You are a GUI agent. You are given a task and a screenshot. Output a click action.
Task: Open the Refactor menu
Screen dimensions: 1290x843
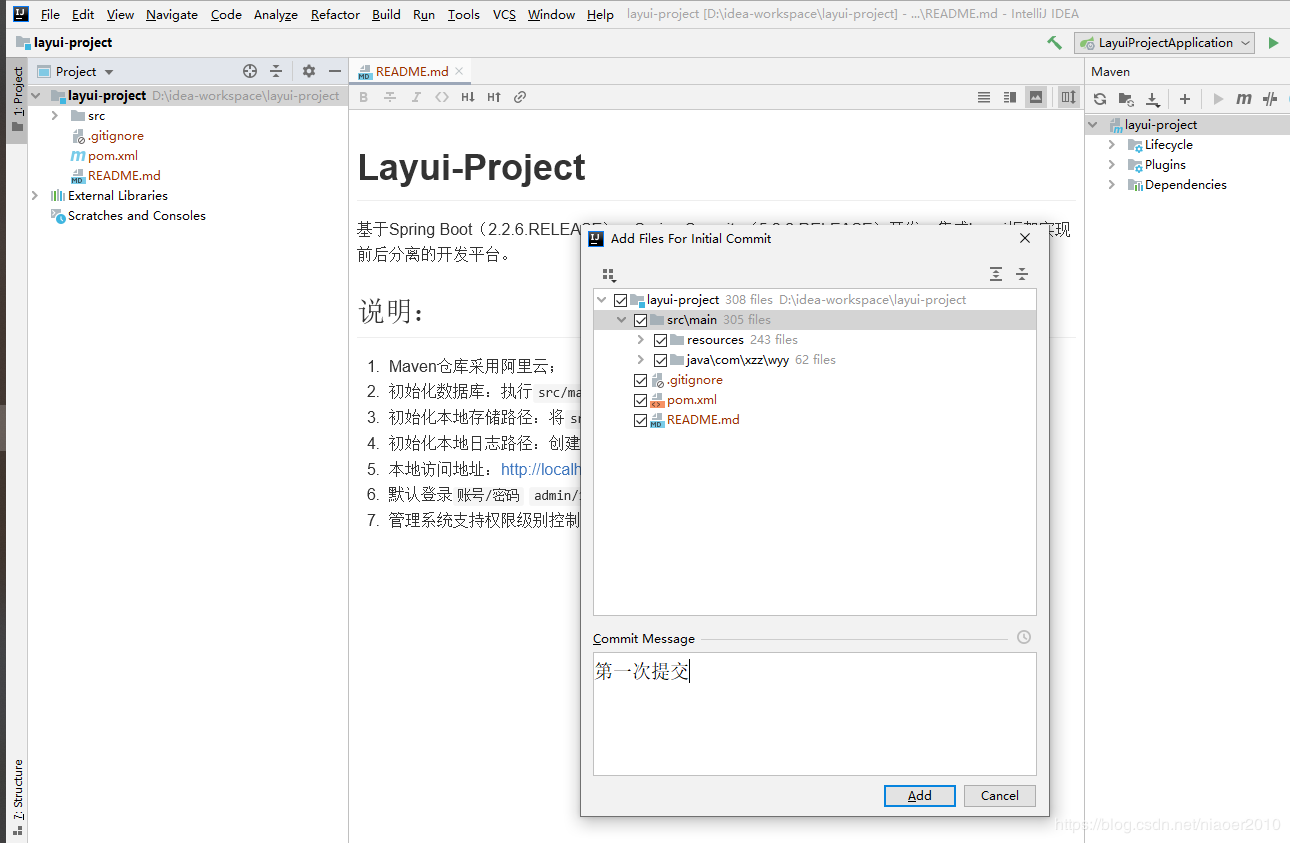pyautogui.click(x=335, y=14)
